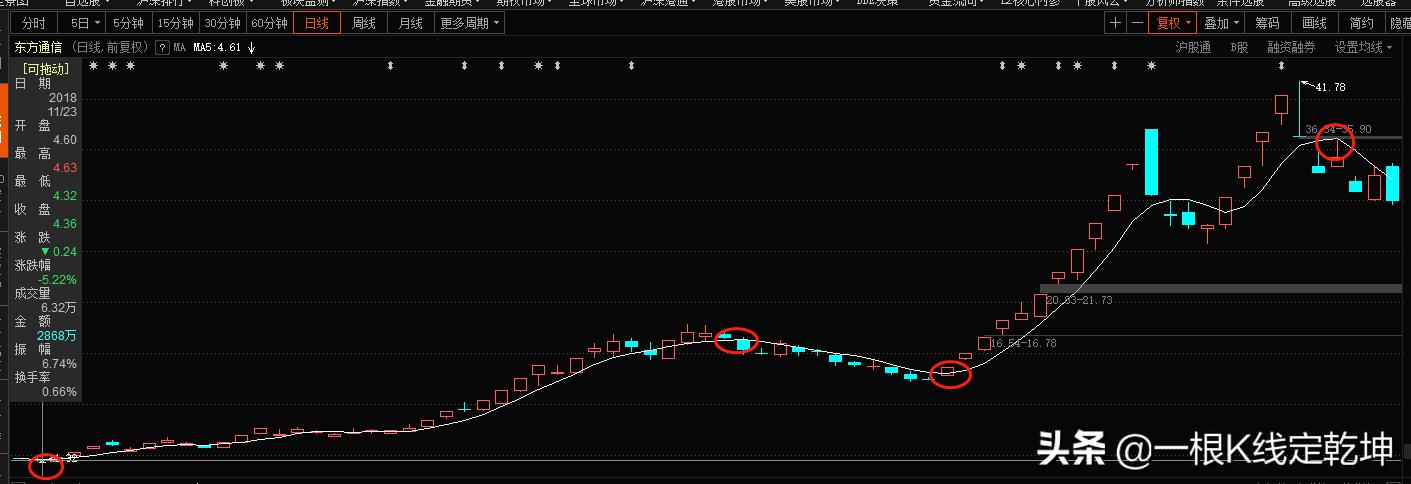This screenshot has width=1411, height=484.
Task: Switch to 分时 intraday view
Action: (x=33, y=23)
